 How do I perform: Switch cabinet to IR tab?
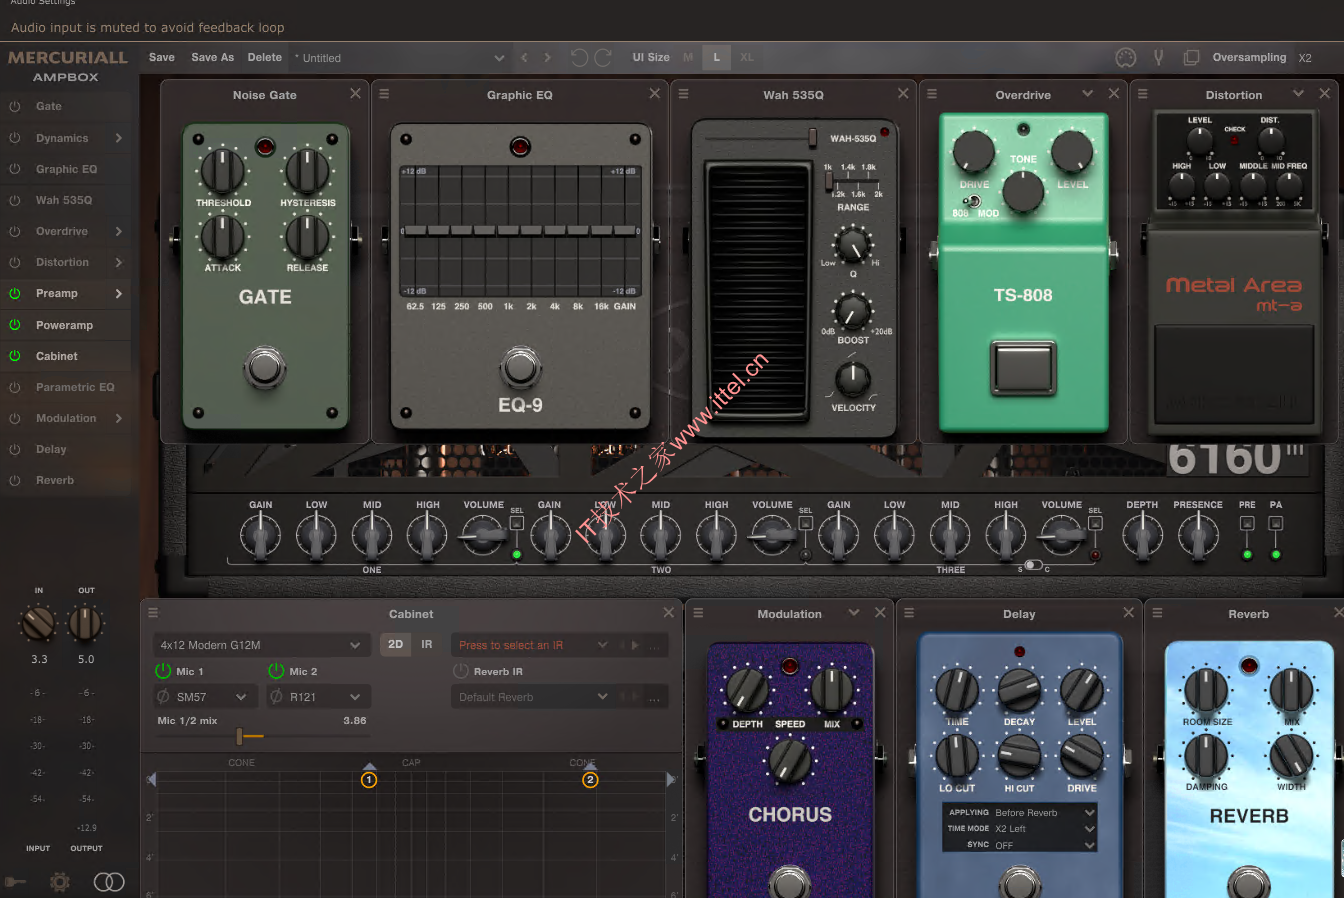(x=427, y=645)
